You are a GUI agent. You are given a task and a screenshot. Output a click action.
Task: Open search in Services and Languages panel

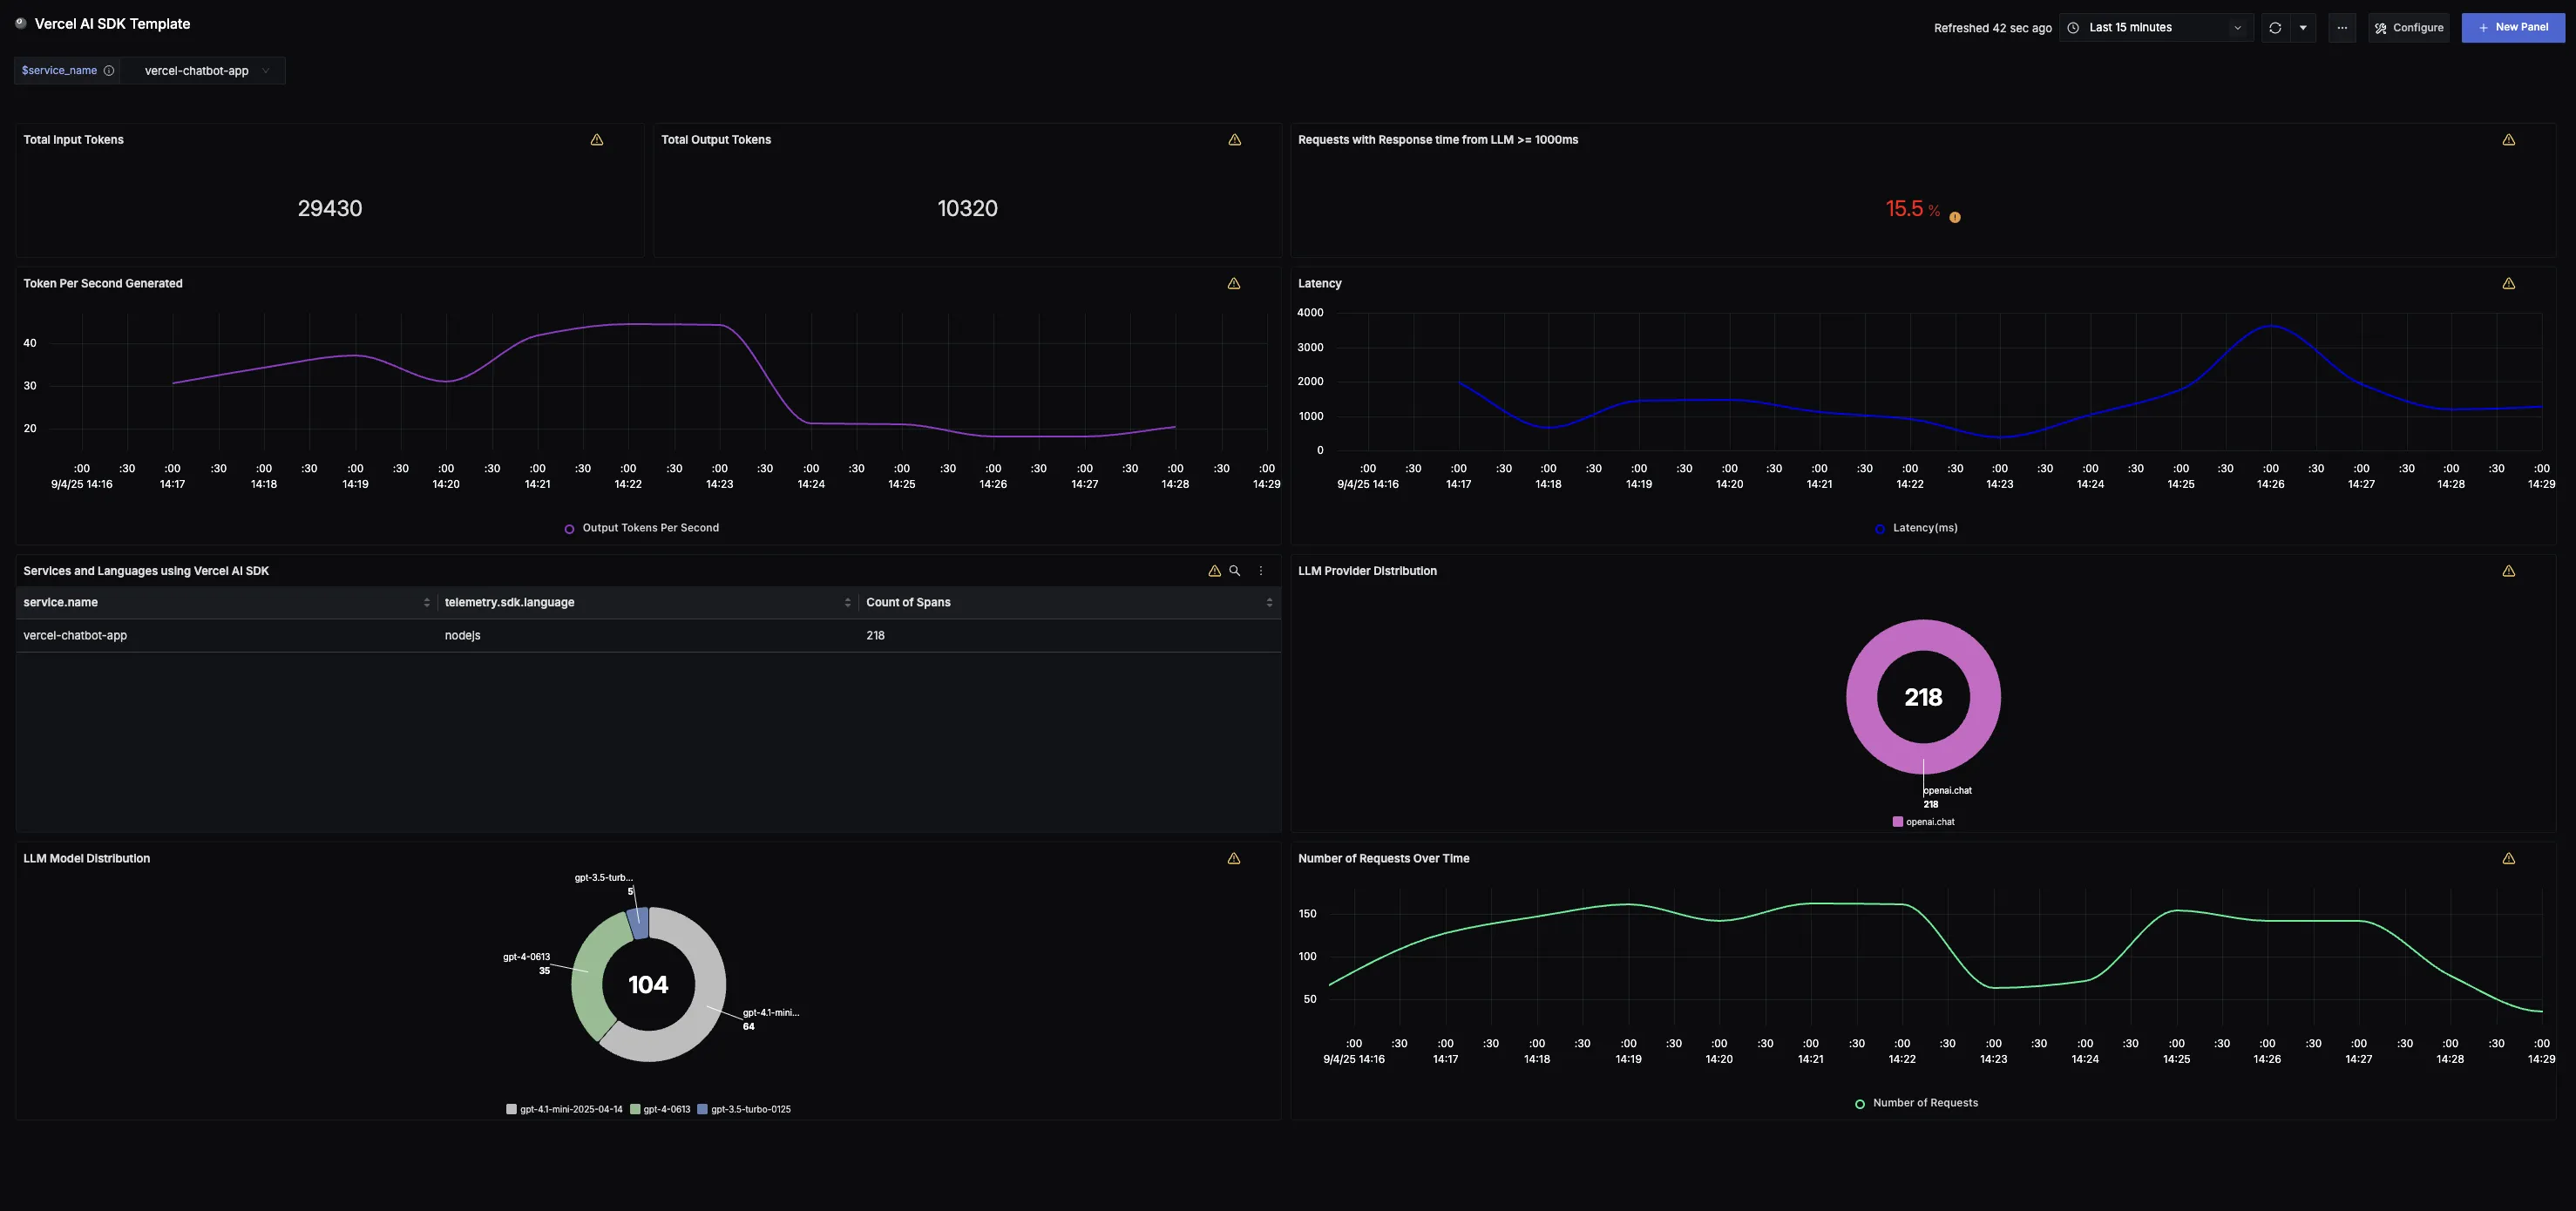click(x=1235, y=571)
